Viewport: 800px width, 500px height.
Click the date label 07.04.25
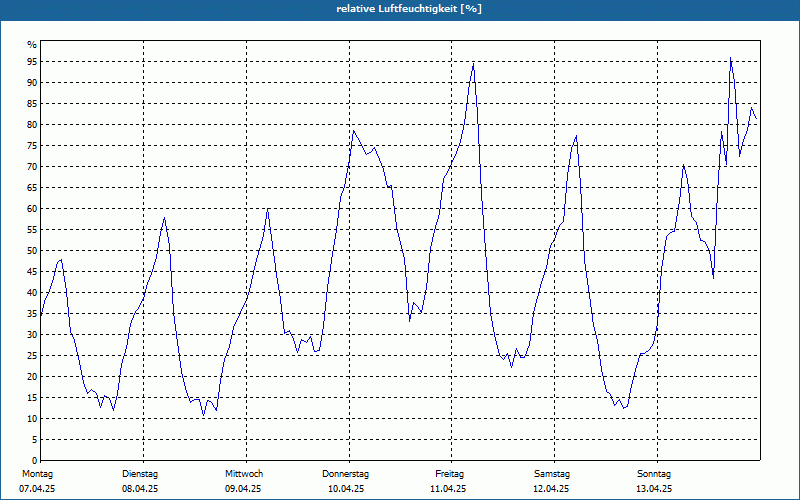[x=37, y=489]
